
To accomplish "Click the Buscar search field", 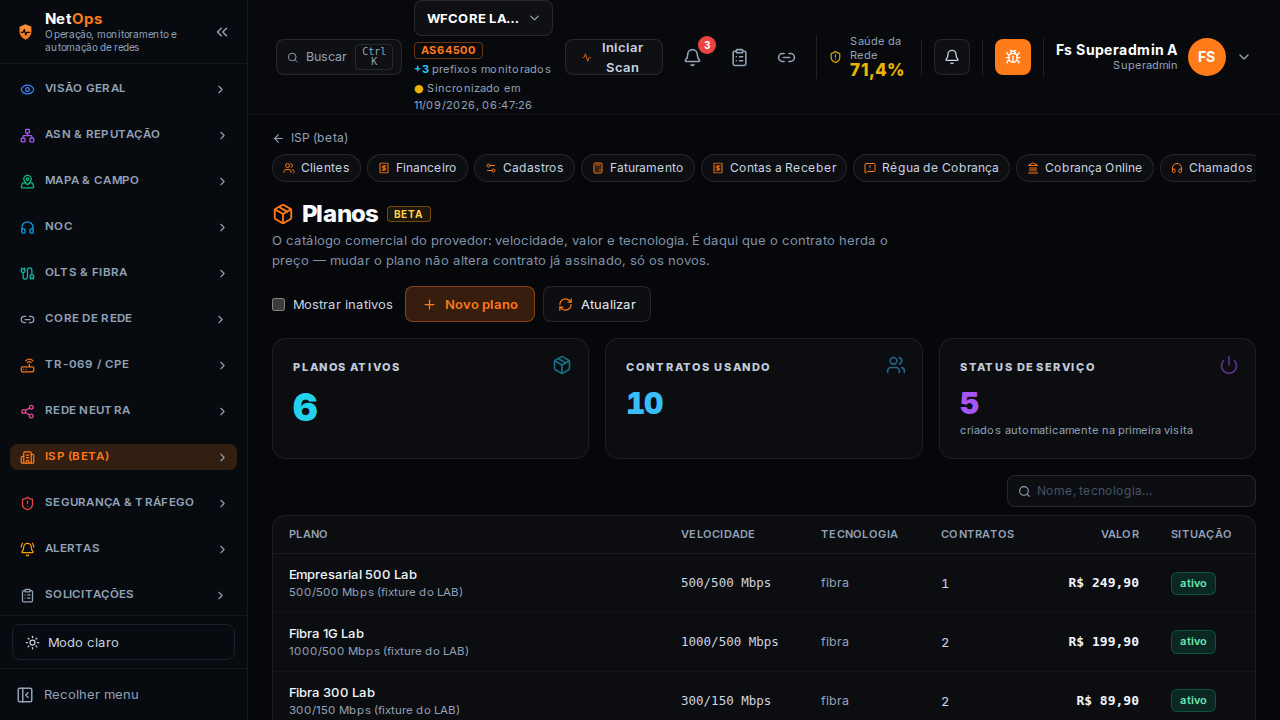I will (338, 57).
